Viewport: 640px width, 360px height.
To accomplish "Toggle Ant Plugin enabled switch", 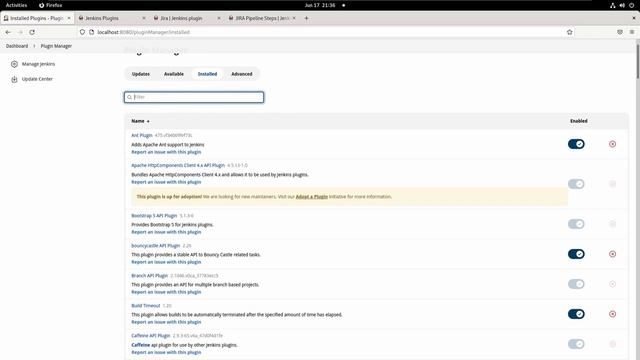I will tap(576, 144).
